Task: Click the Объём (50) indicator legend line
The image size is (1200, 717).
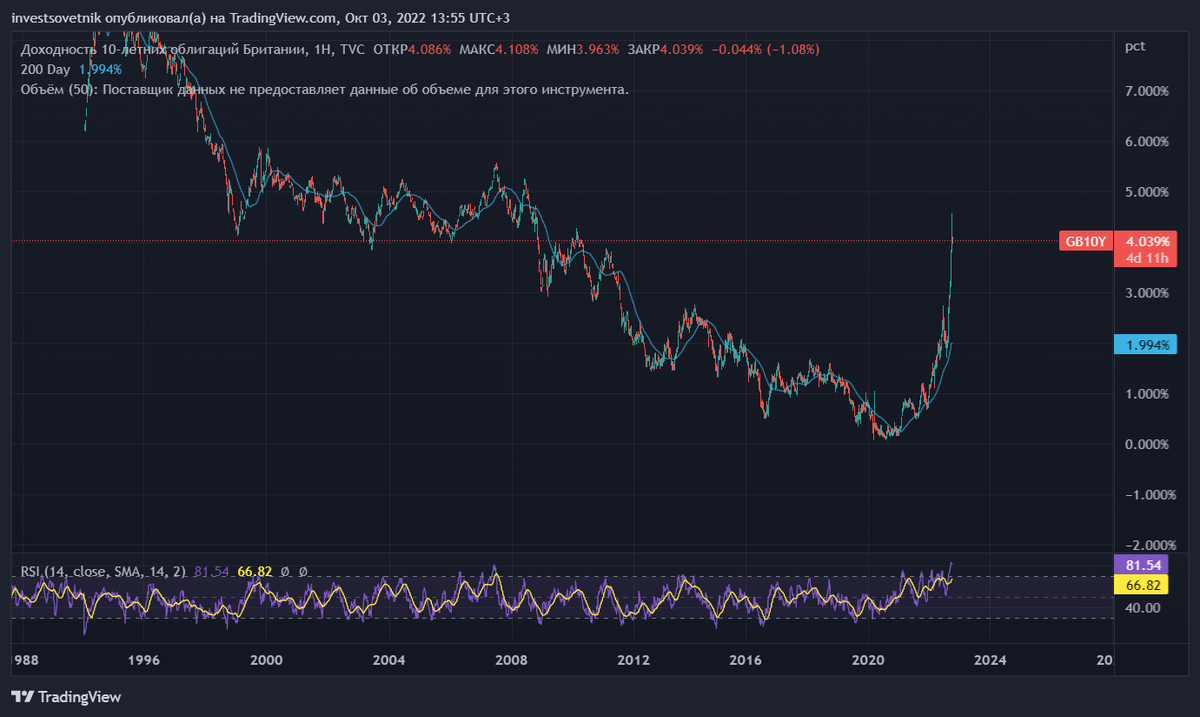Action: pyautogui.click(x=324, y=89)
